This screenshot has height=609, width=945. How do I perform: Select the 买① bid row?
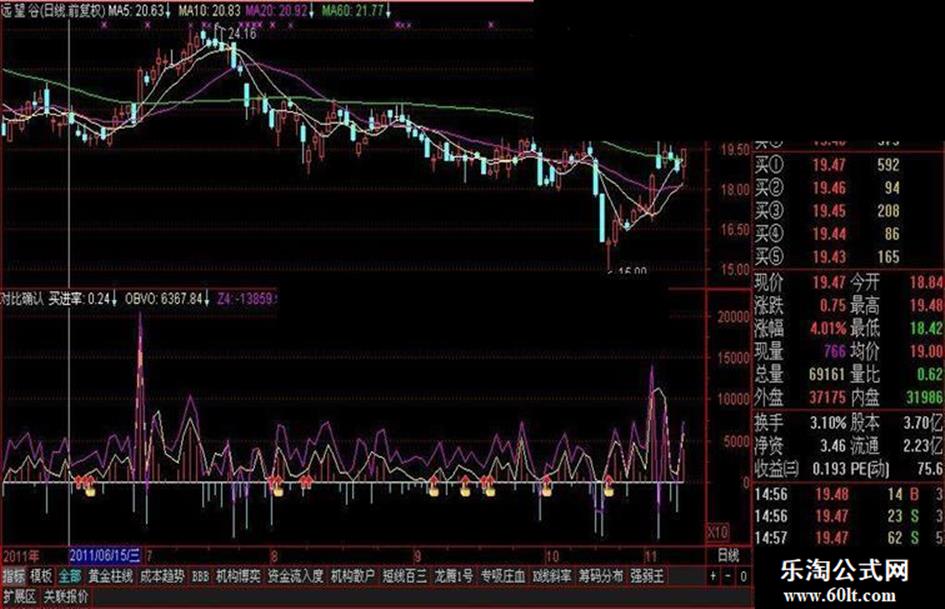(x=827, y=165)
